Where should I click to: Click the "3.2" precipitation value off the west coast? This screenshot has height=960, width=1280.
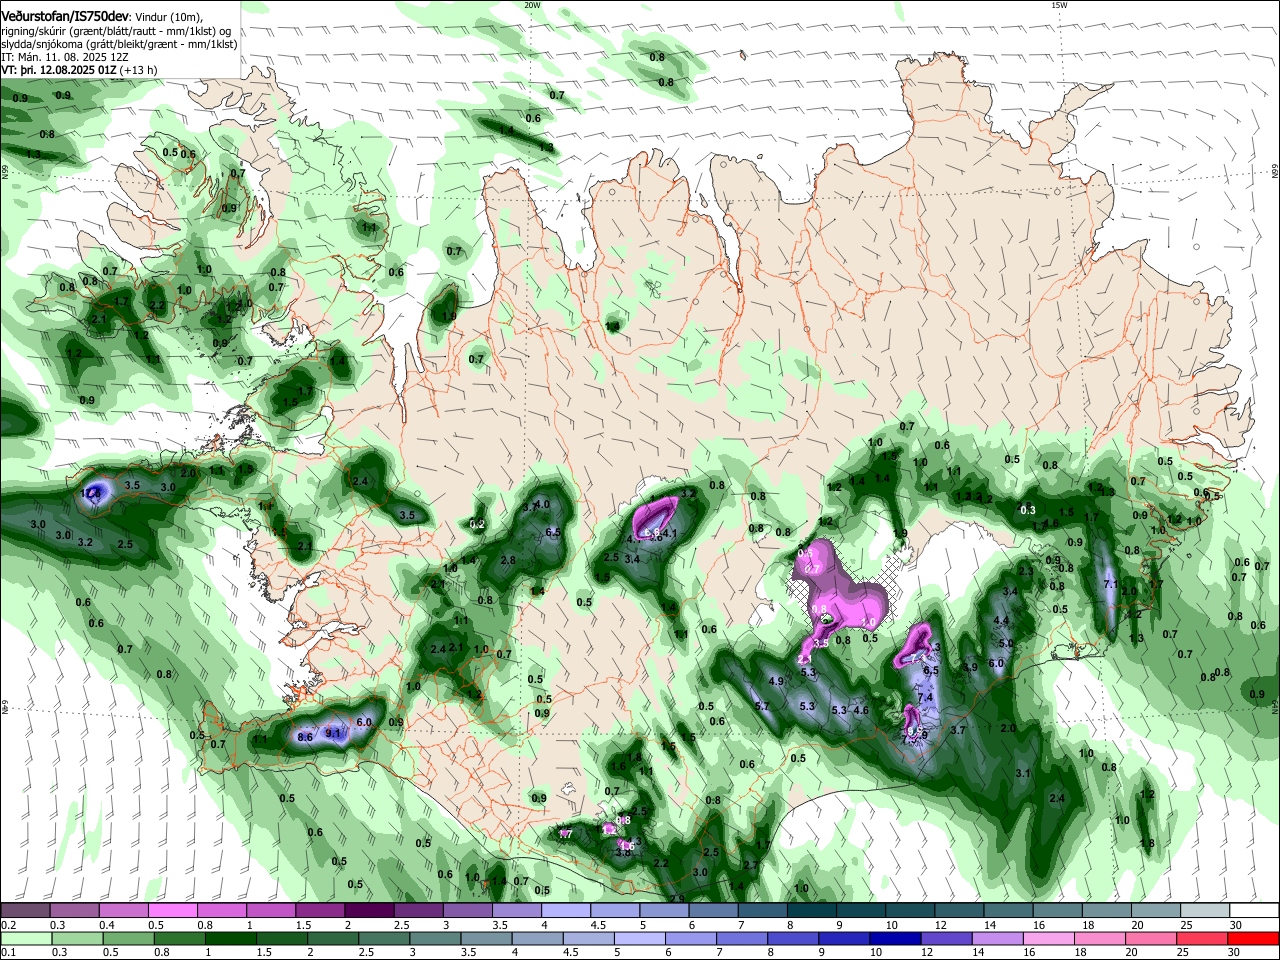[85, 542]
